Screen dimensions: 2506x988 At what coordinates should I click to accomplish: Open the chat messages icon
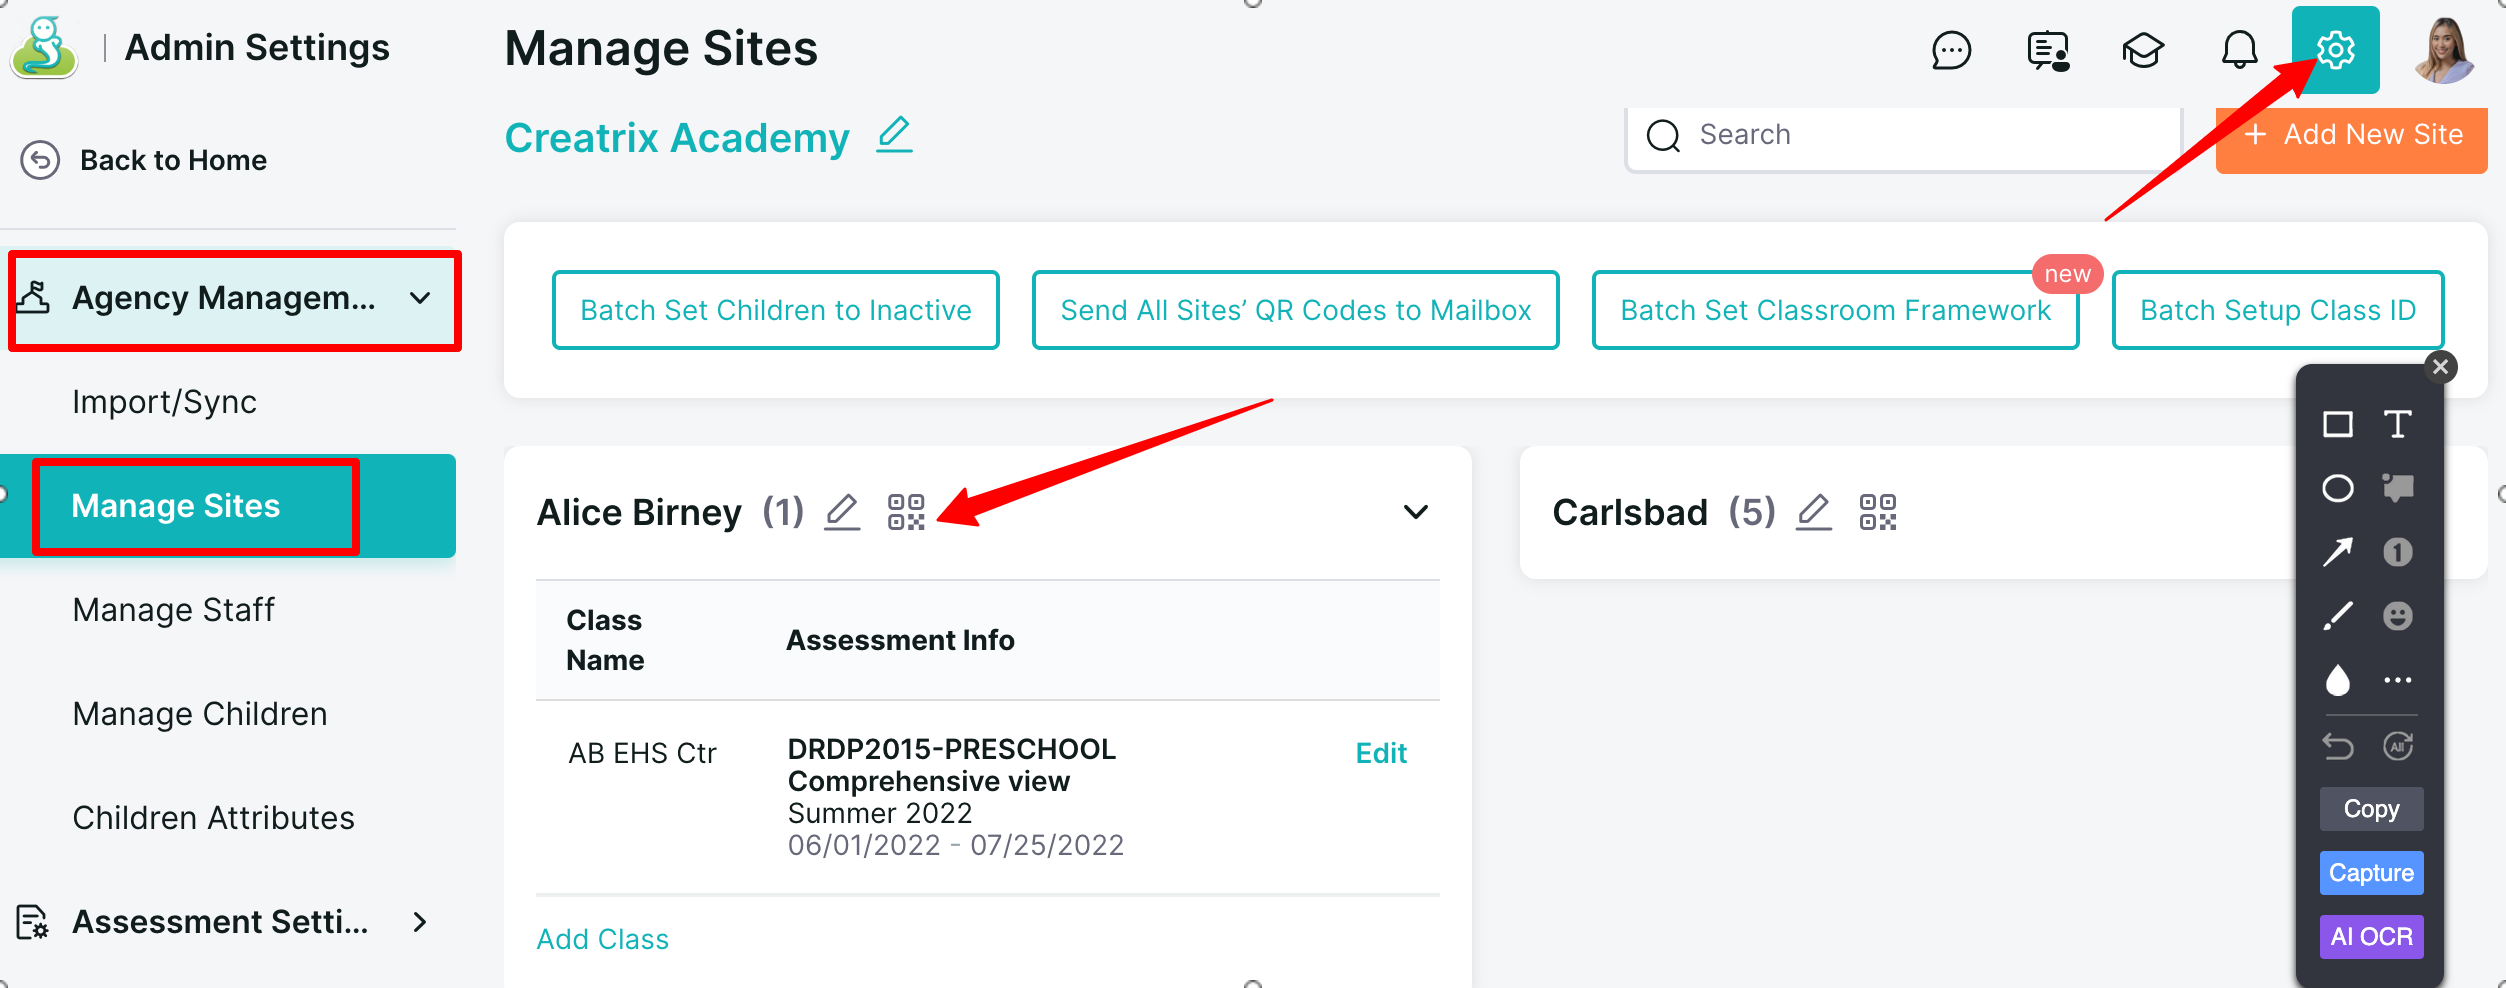(x=1951, y=50)
